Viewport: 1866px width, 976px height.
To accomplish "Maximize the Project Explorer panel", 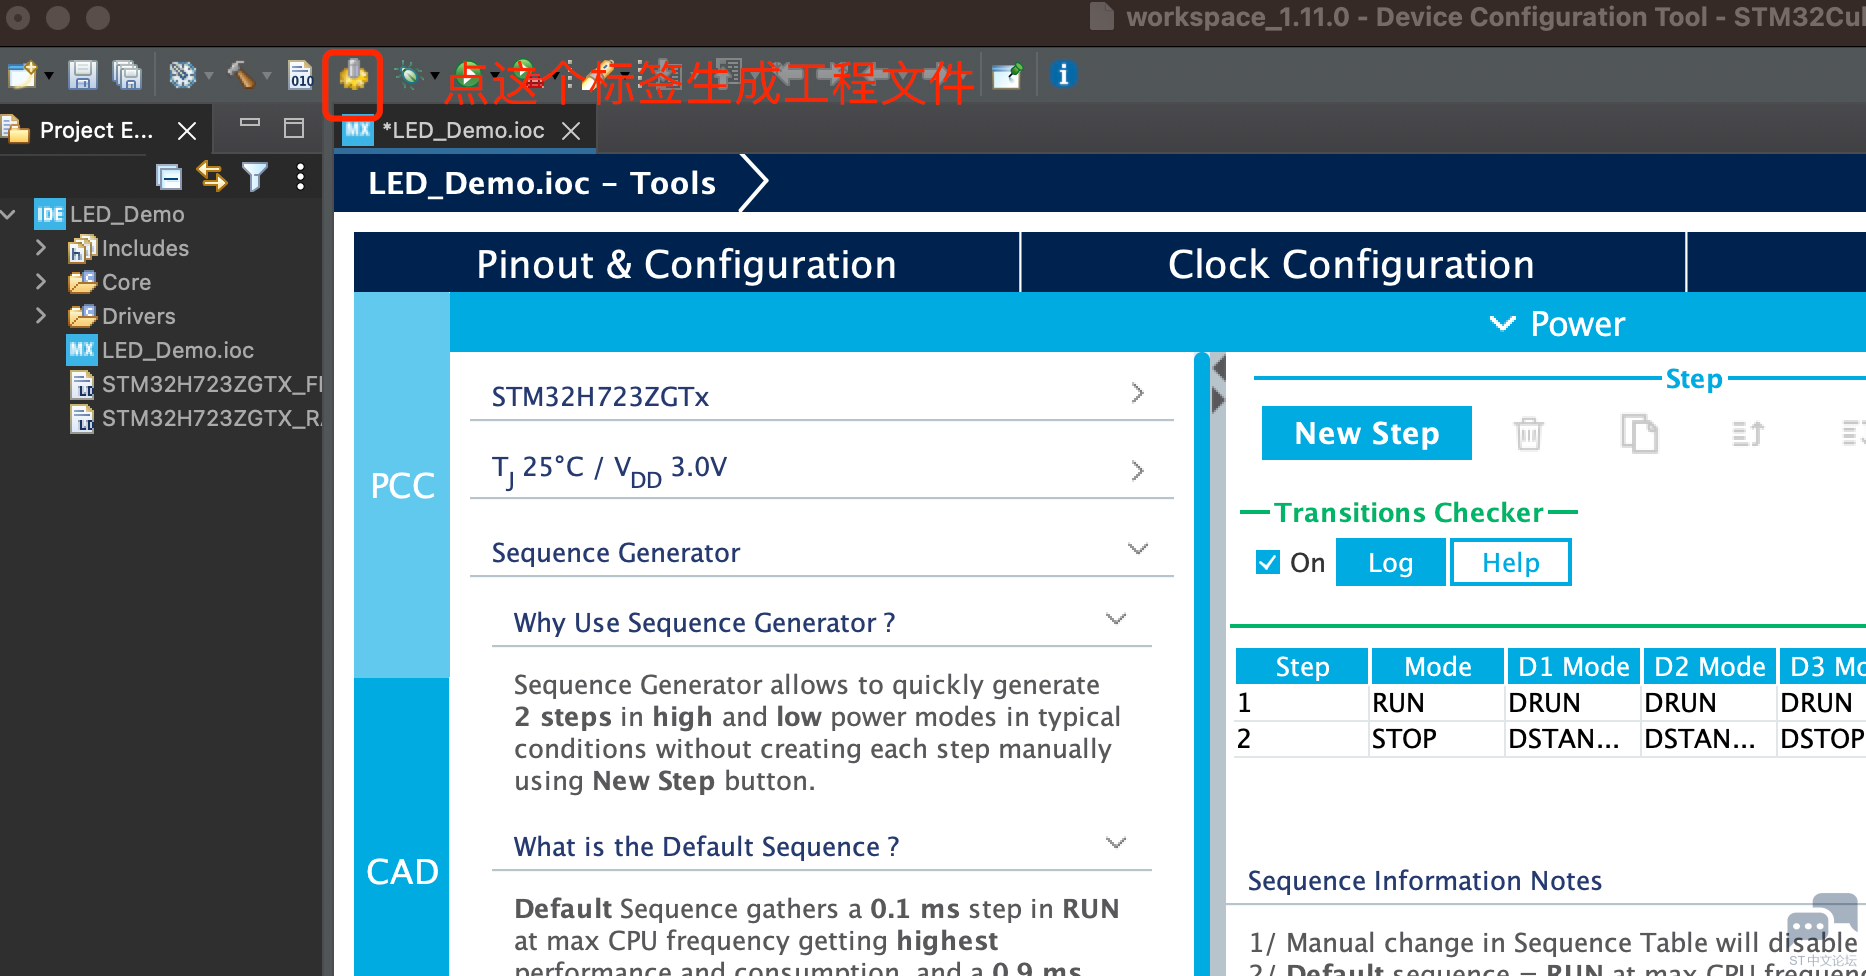I will point(294,128).
